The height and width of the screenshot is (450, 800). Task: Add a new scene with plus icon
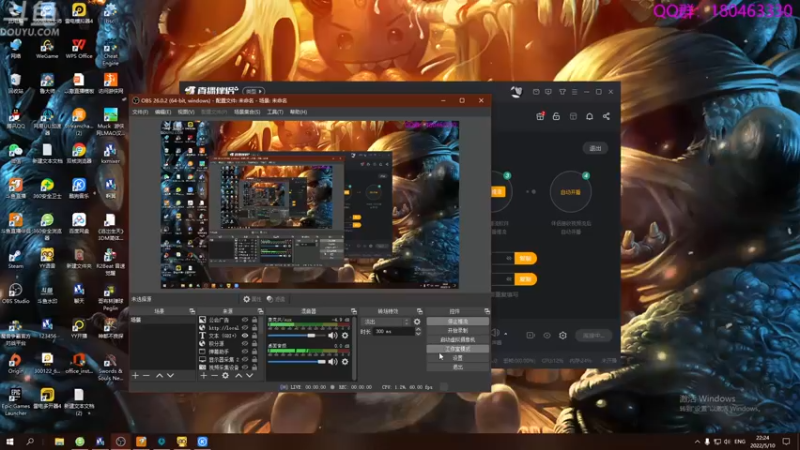(135, 376)
